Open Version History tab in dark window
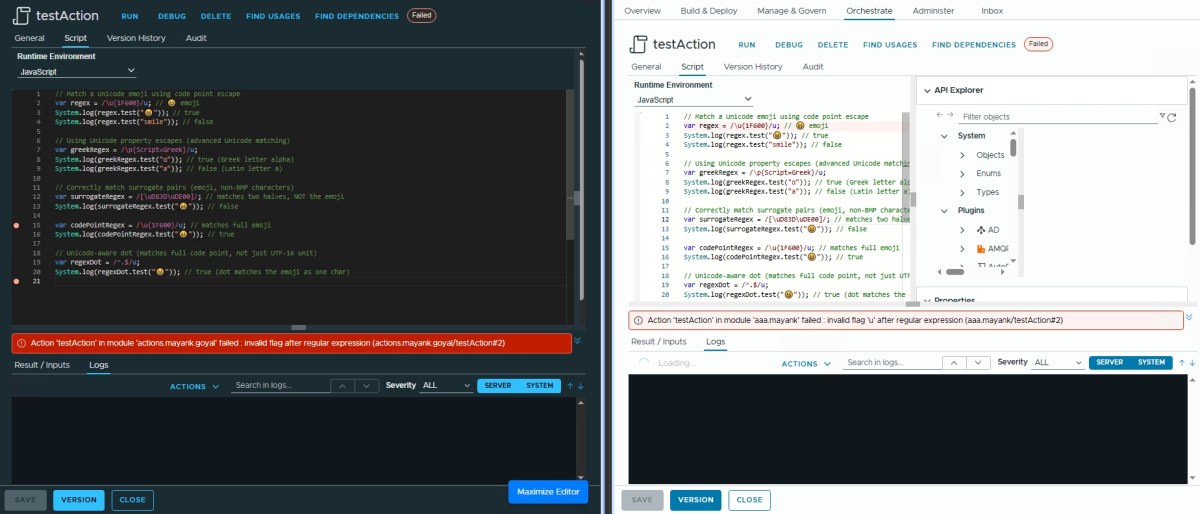Screen dimensions: 1200x514 click(x=136, y=38)
